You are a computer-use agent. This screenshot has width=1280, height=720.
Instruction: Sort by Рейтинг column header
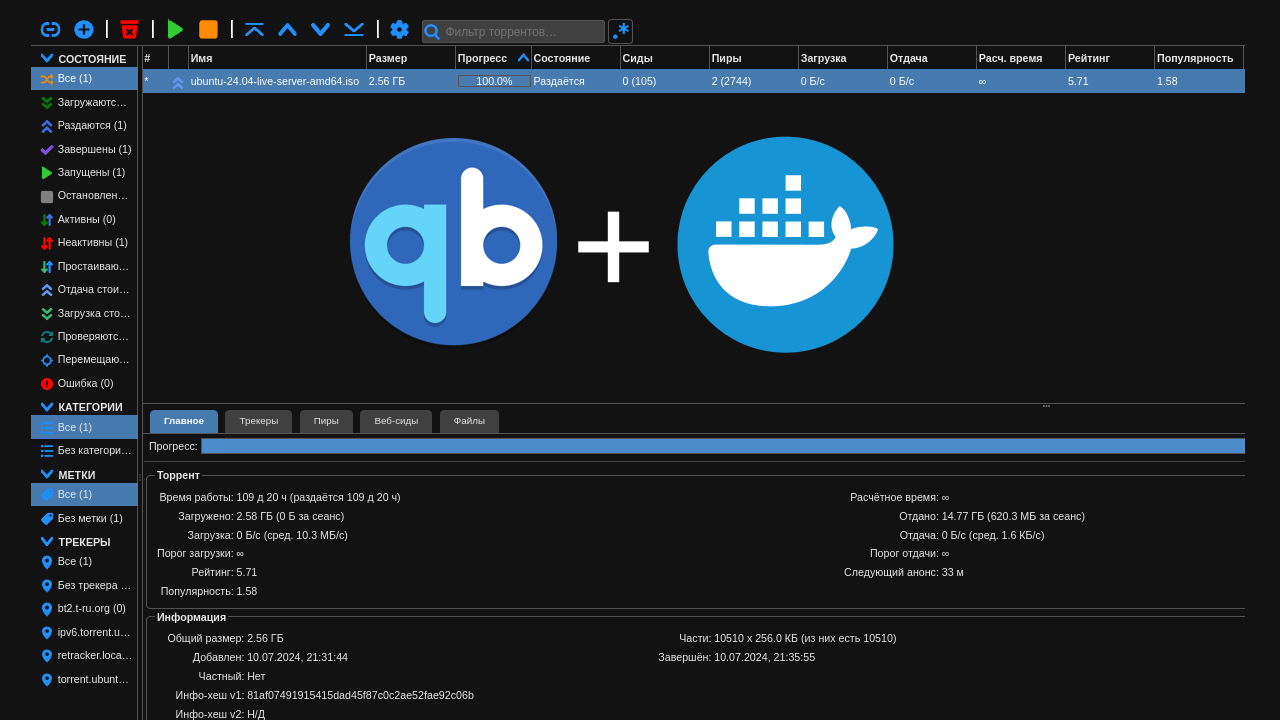pyautogui.click(x=1110, y=58)
